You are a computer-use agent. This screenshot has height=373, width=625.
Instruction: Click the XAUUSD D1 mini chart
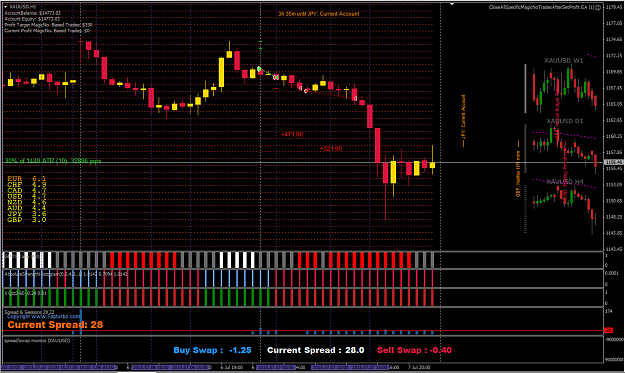(x=564, y=145)
